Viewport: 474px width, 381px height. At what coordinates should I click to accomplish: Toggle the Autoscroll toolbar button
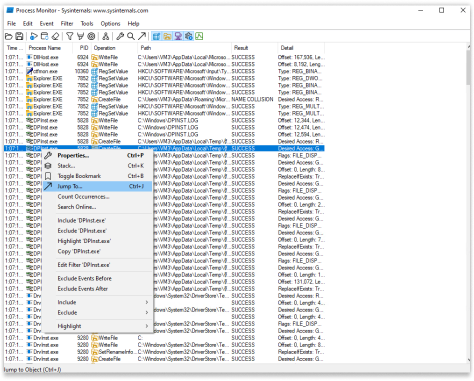(x=44, y=36)
